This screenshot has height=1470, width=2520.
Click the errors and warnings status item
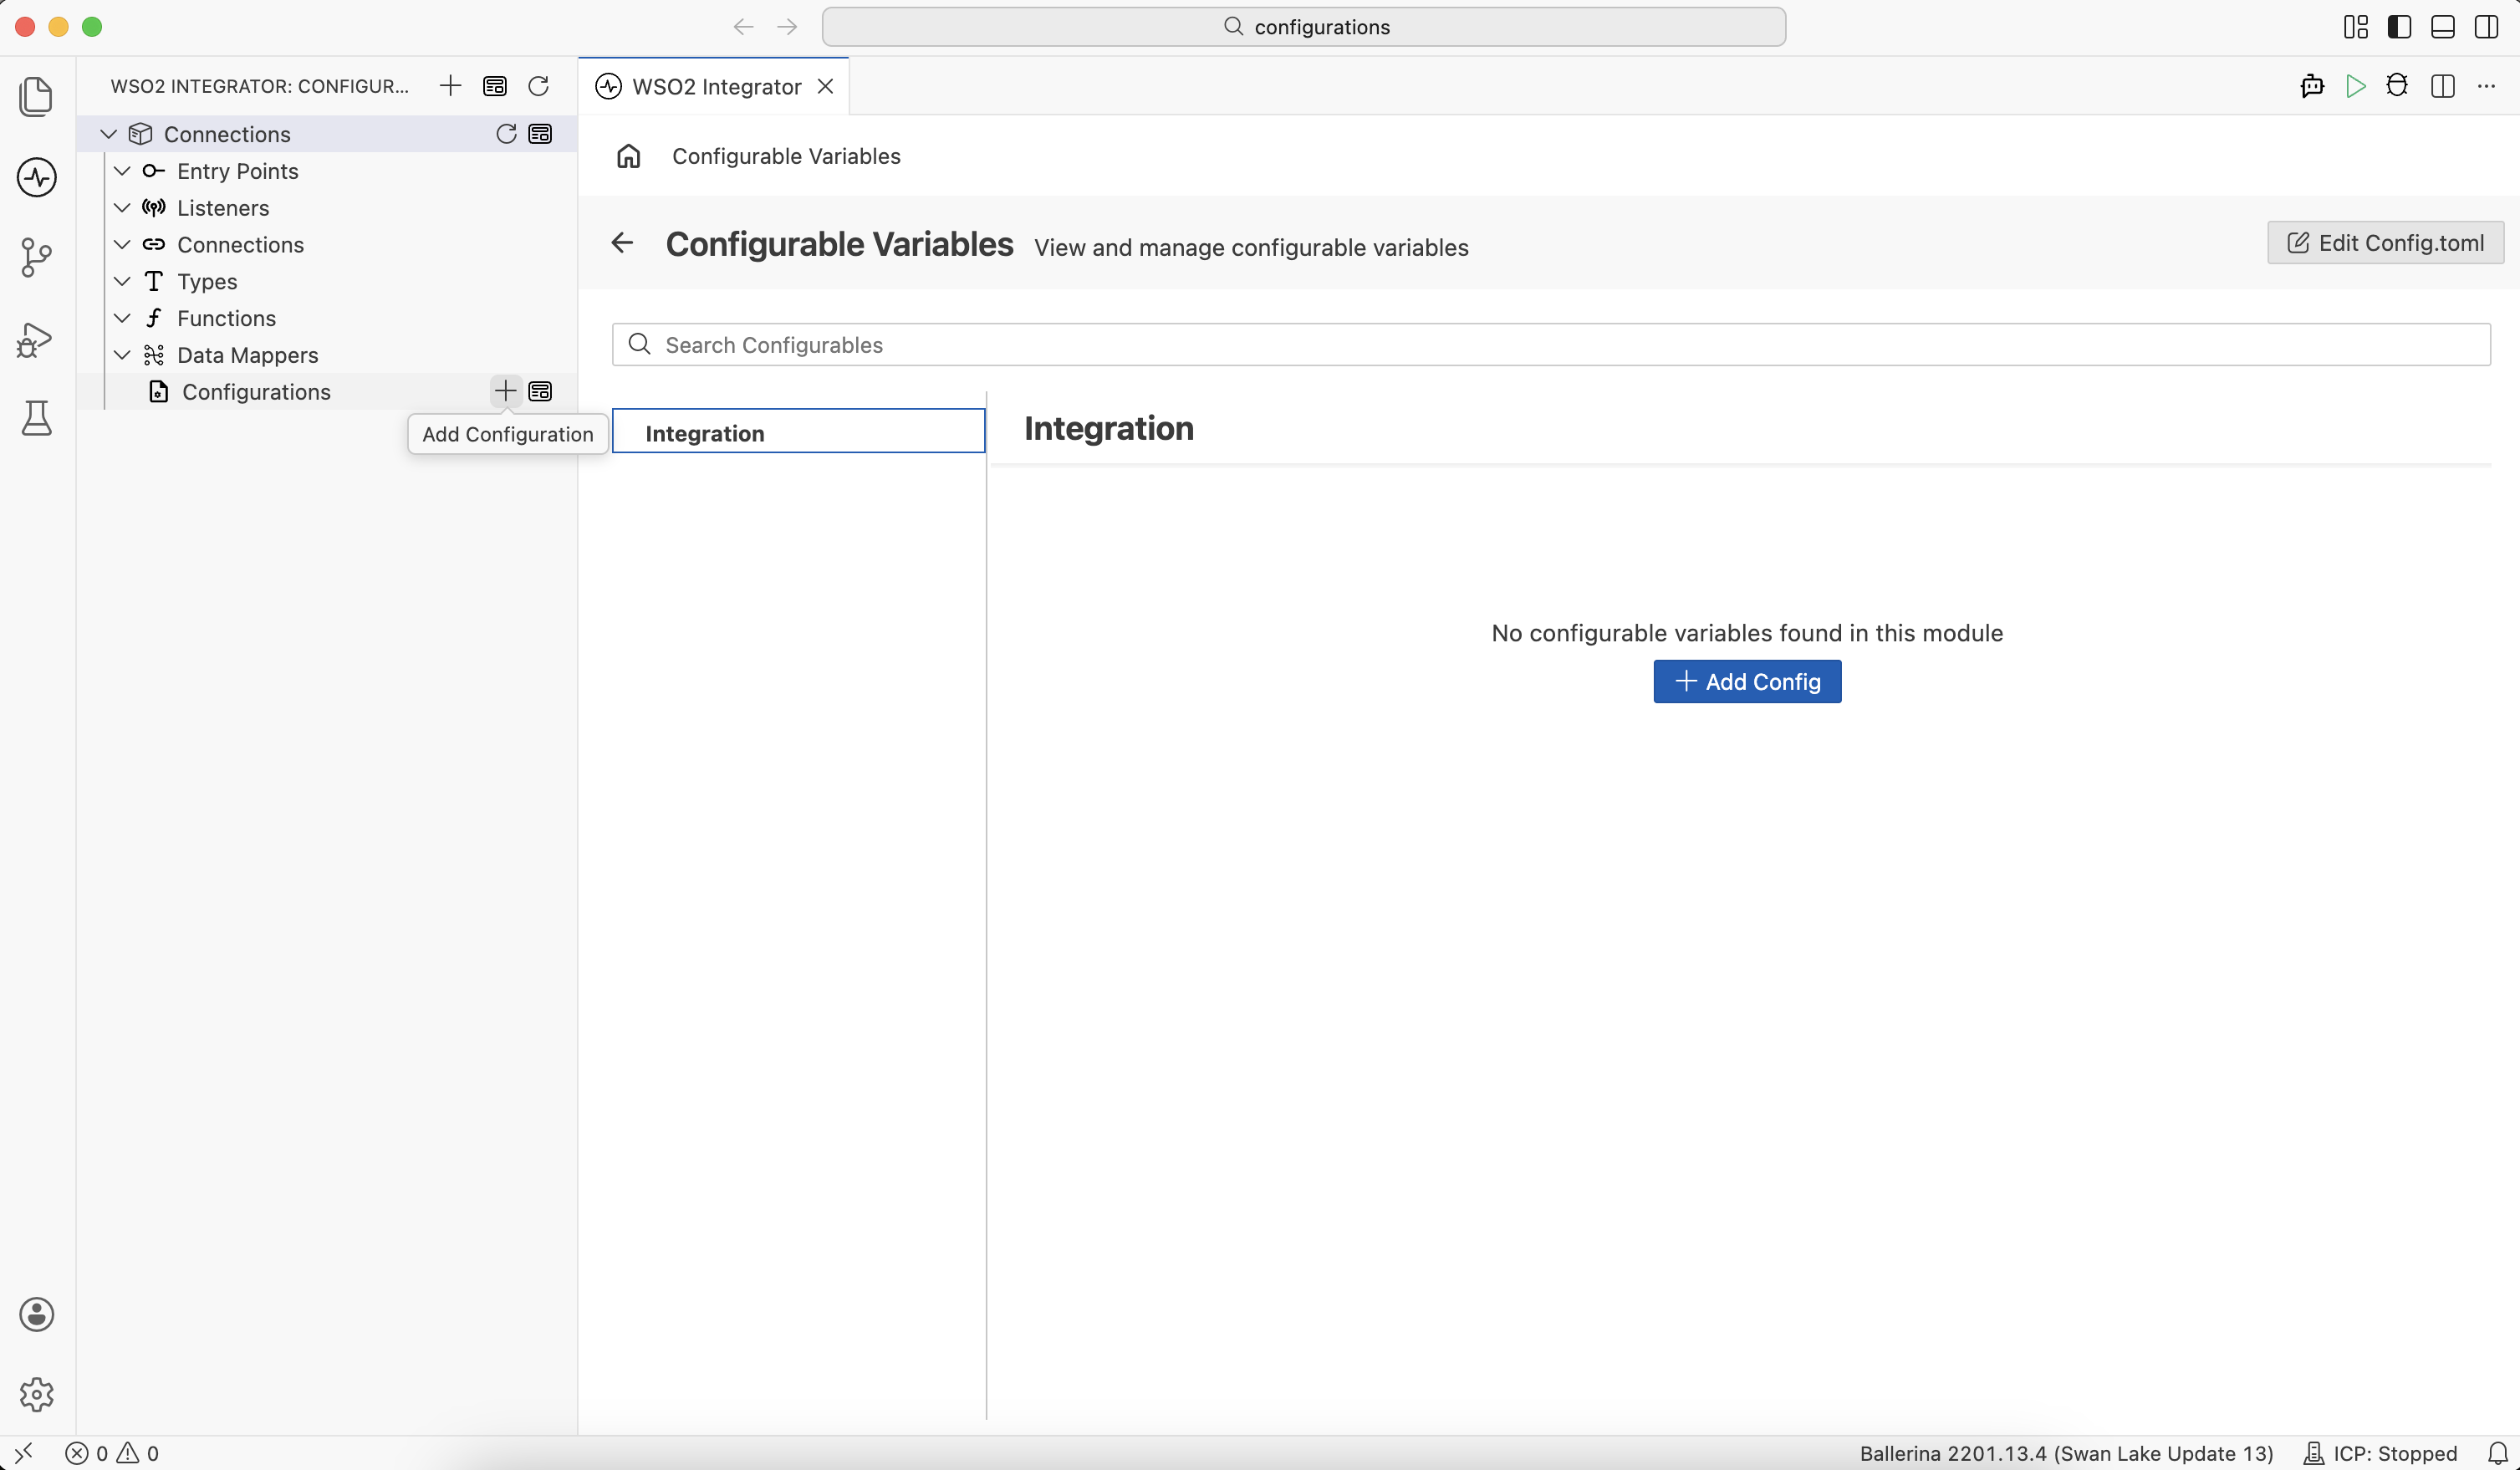coord(112,1453)
